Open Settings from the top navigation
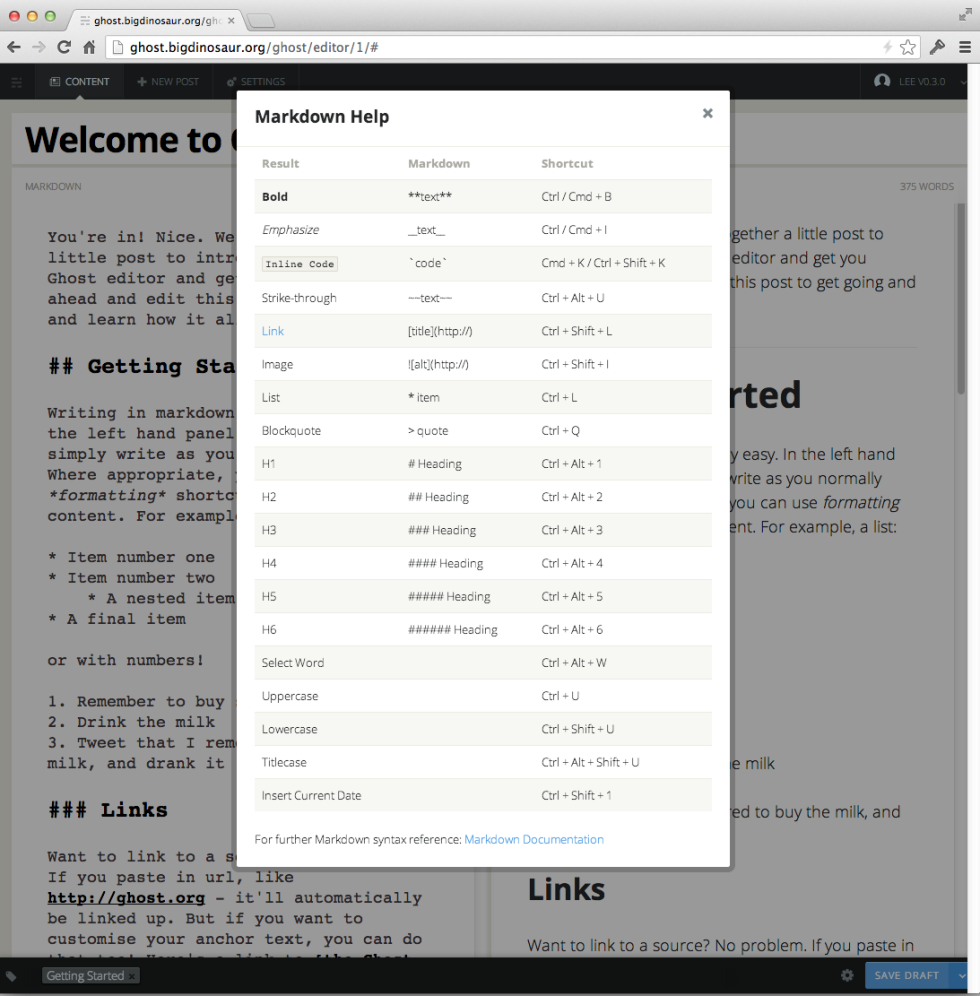The image size is (980, 996). click(x=256, y=82)
